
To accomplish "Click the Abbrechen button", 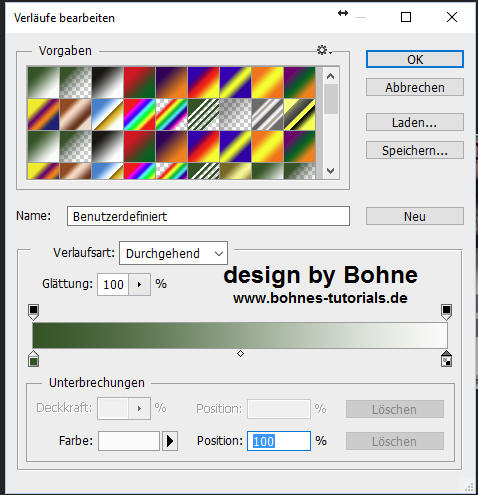I will tap(415, 87).
